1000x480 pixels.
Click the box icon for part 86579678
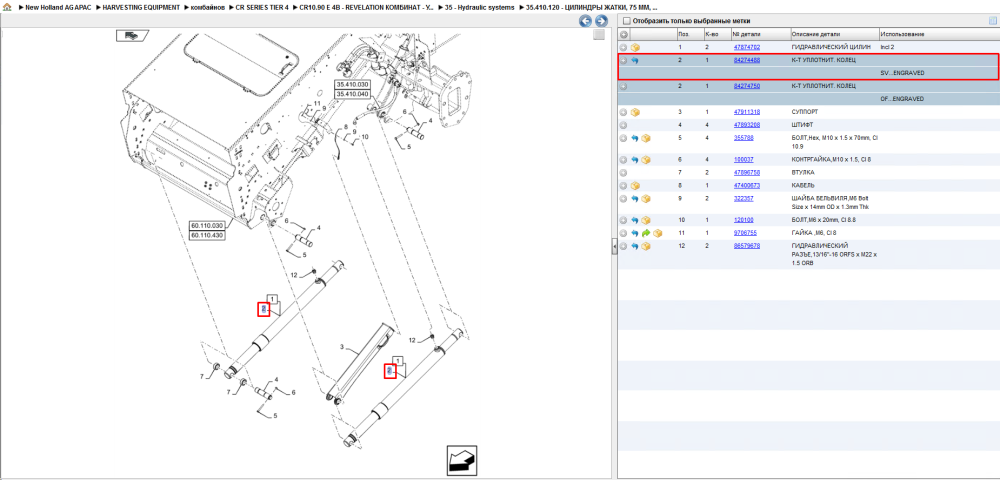pos(646,246)
